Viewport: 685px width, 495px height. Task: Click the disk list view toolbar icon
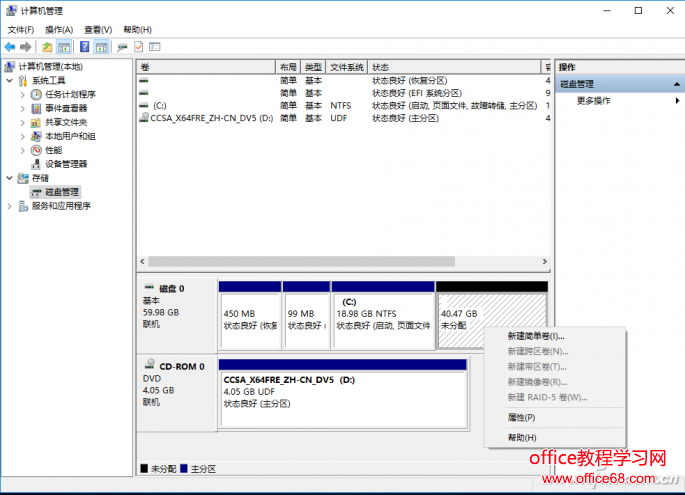coord(155,47)
